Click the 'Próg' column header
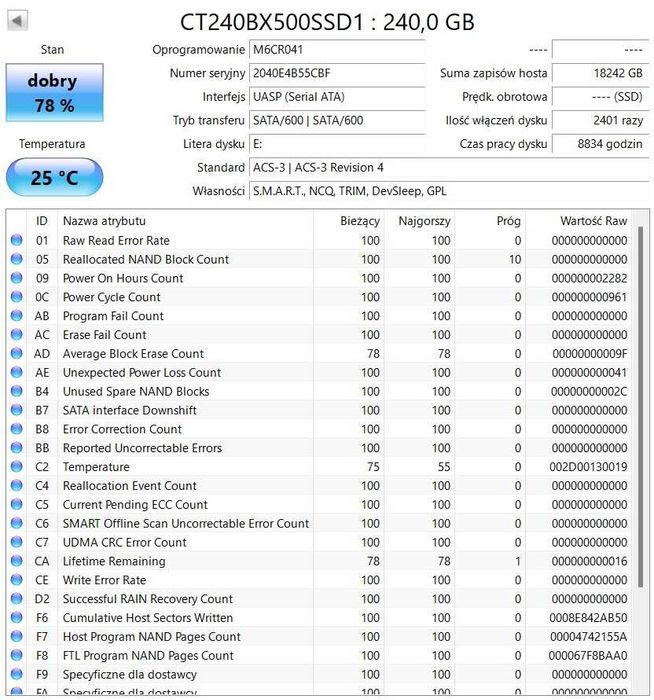The width and height of the screenshot is (654, 700). [508, 221]
